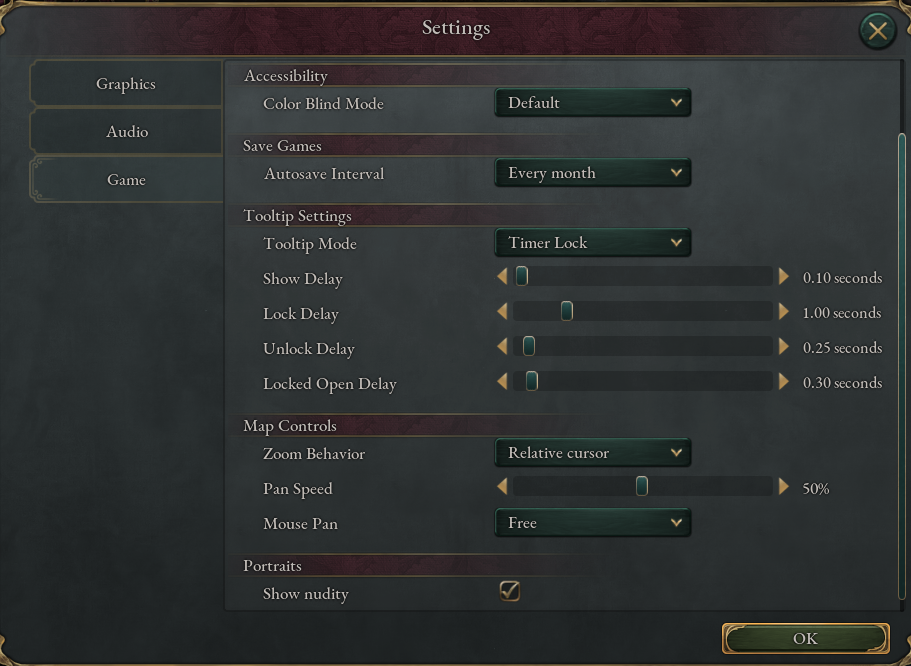
Task: Switch to the Graphics tab
Action: [126, 83]
